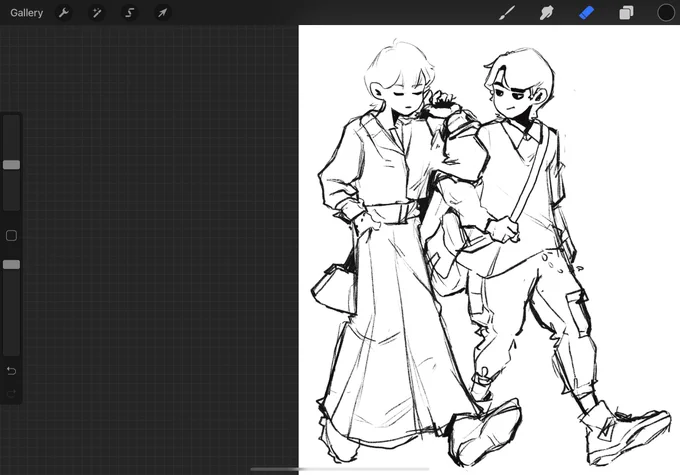Tap the square Modify button in sidebar
680x475 pixels.
[11, 236]
